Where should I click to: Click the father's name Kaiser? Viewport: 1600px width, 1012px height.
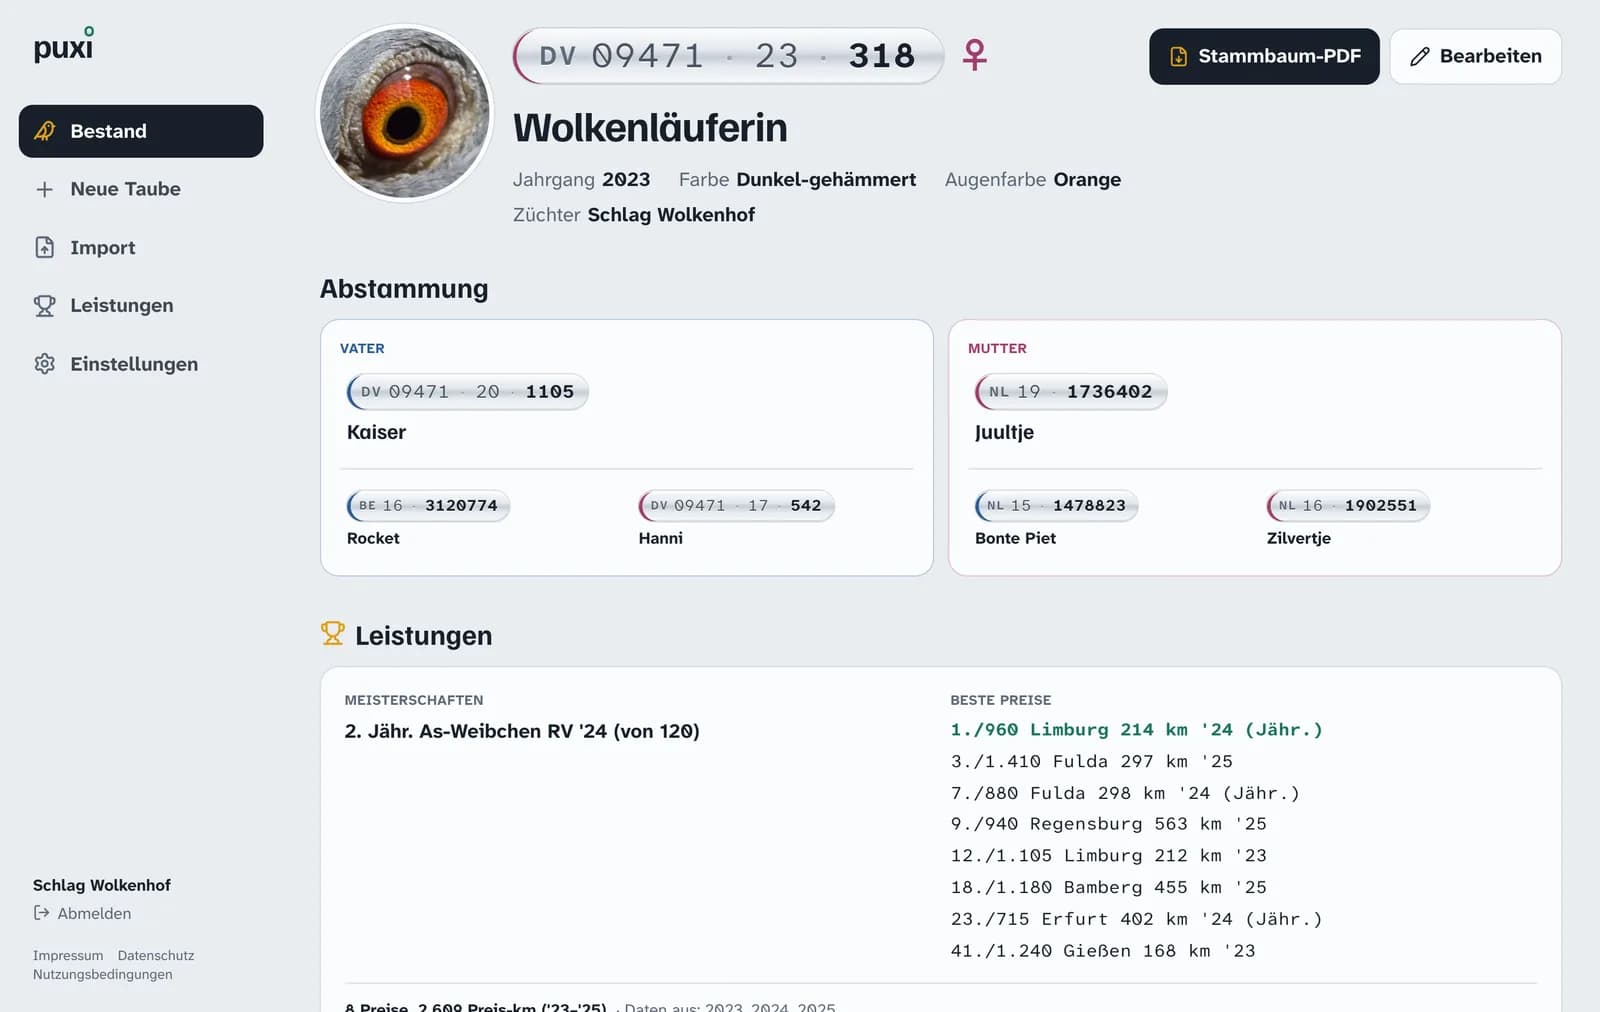pos(376,432)
